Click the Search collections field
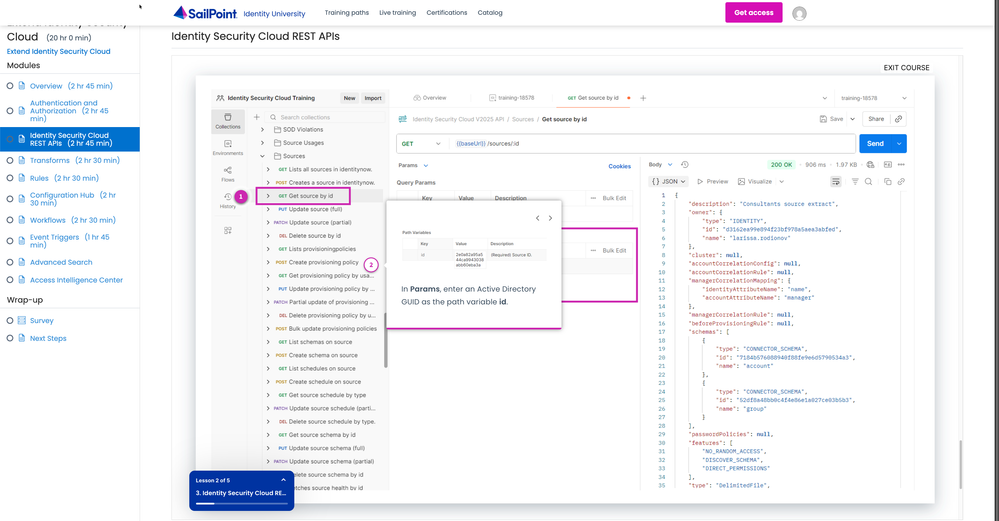Viewport: 999px width, 521px height. coord(325,117)
